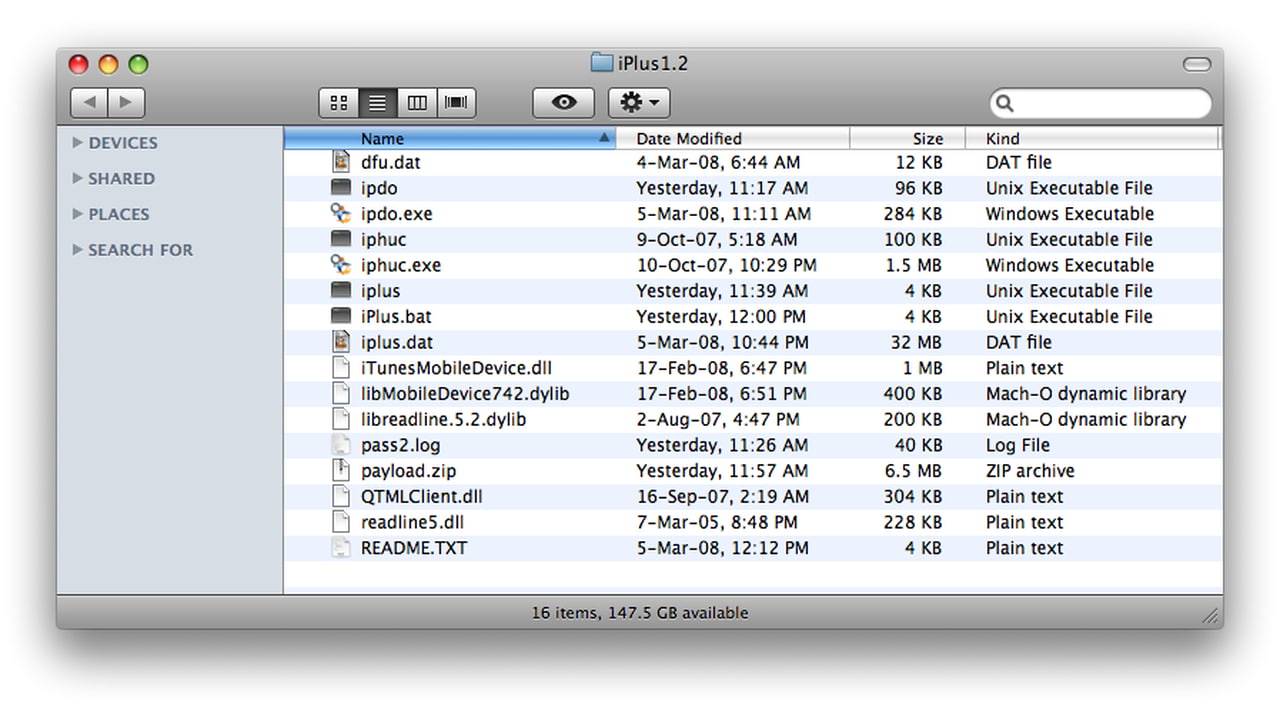
Task: Sort by the Kind column header
Action: pos(1093,138)
